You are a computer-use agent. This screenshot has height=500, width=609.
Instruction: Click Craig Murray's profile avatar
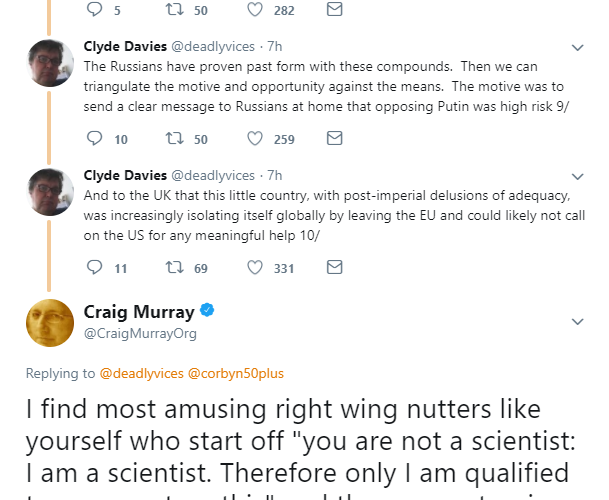50,322
